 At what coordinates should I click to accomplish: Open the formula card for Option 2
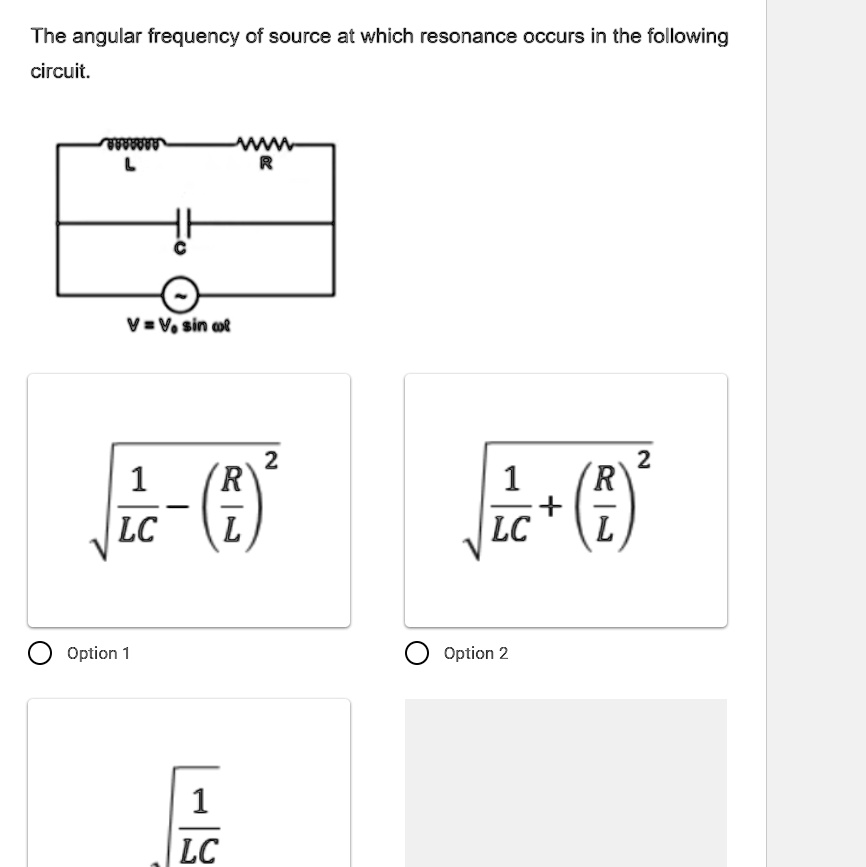[565, 500]
